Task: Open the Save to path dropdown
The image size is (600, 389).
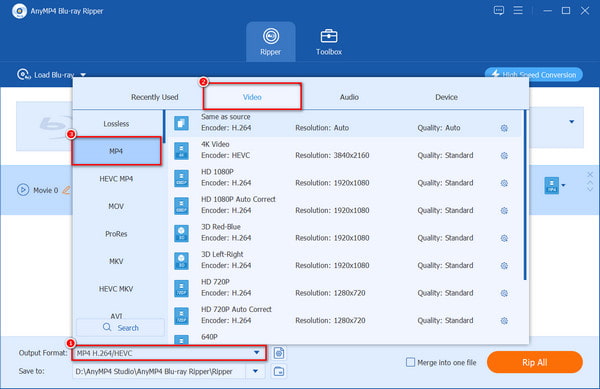Action: tap(255, 371)
